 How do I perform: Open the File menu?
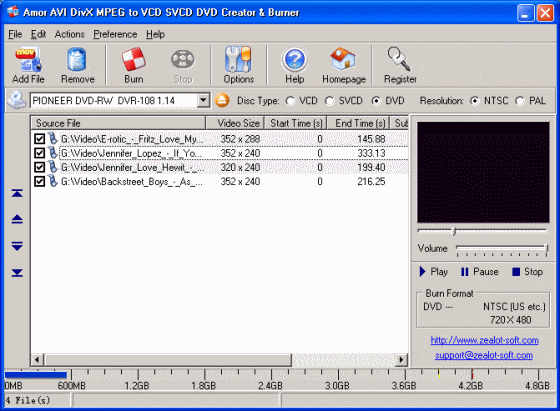[15, 34]
